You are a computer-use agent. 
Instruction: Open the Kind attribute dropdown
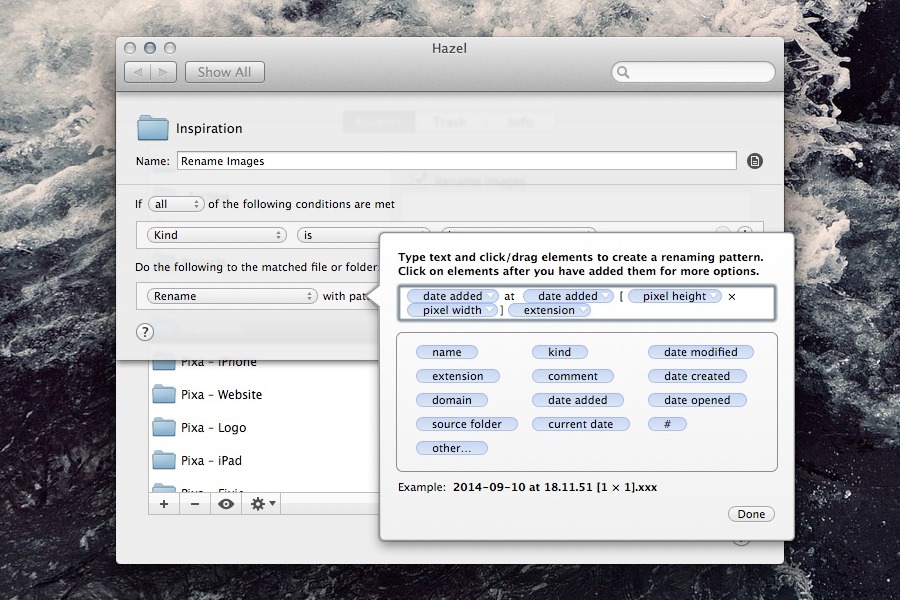(216, 236)
